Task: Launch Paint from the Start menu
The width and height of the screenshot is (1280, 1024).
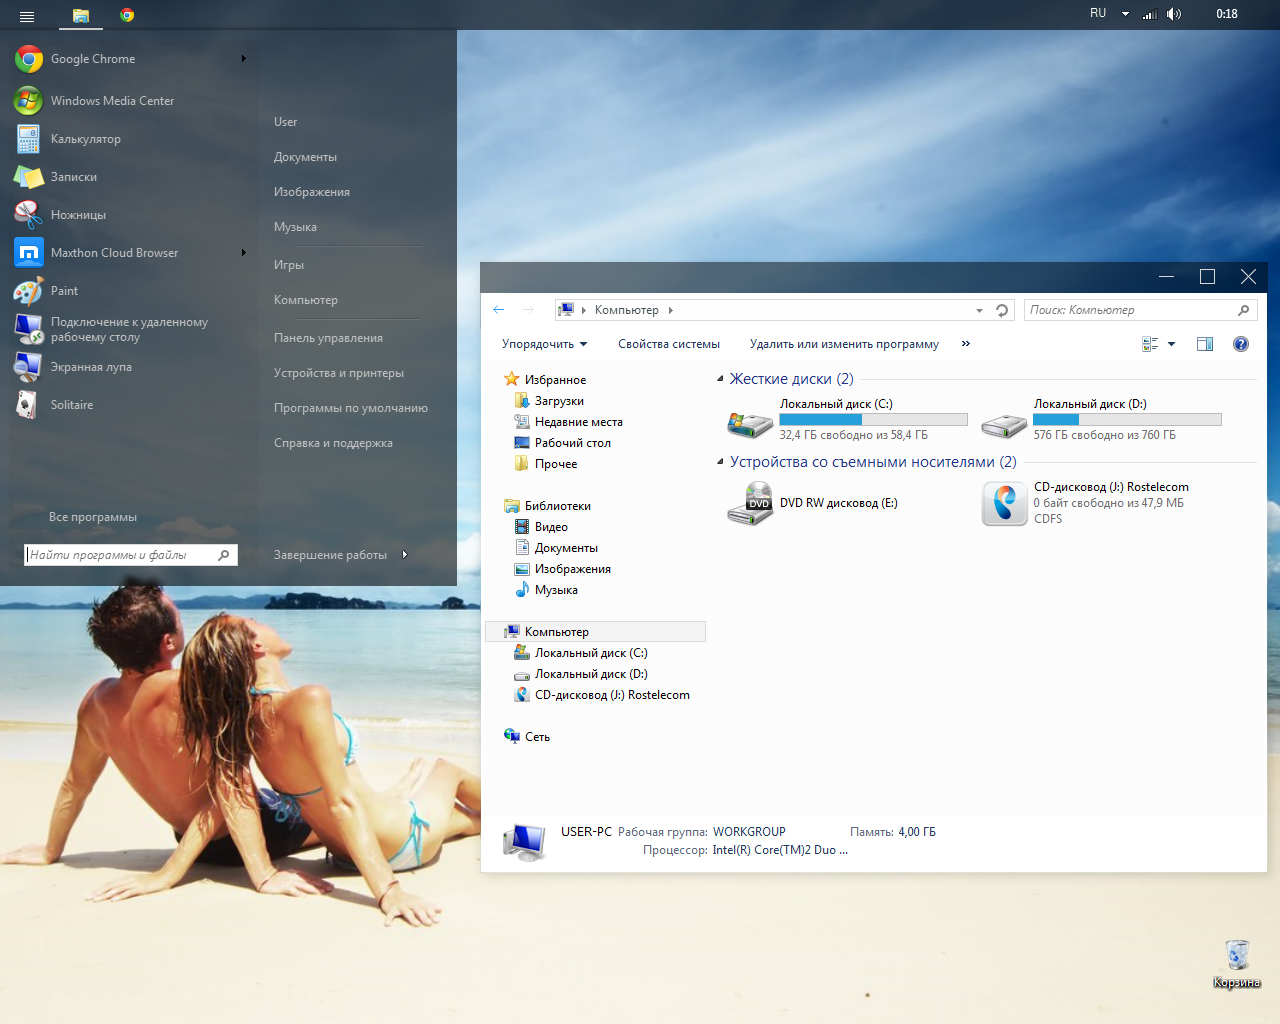Action: 64,291
